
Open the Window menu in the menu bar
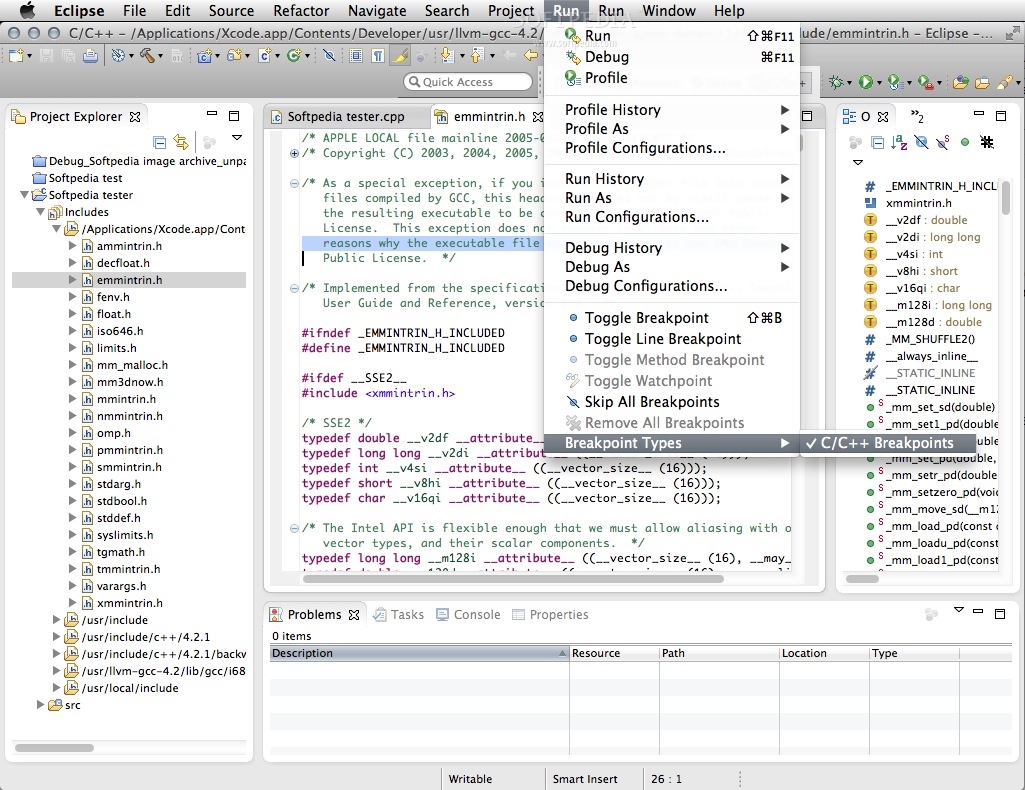(x=668, y=11)
